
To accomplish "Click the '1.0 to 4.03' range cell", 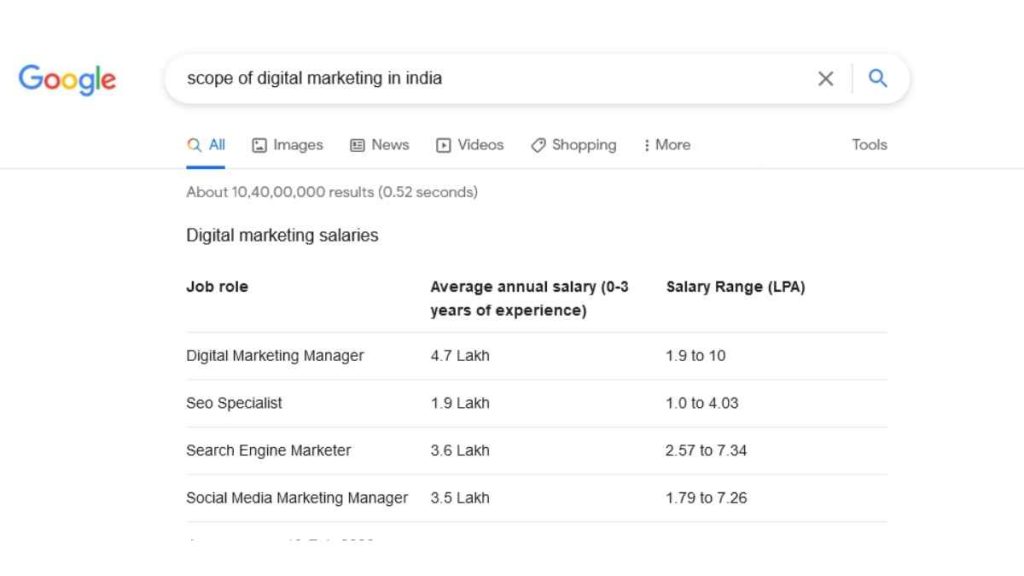I will [x=702, y=403].
